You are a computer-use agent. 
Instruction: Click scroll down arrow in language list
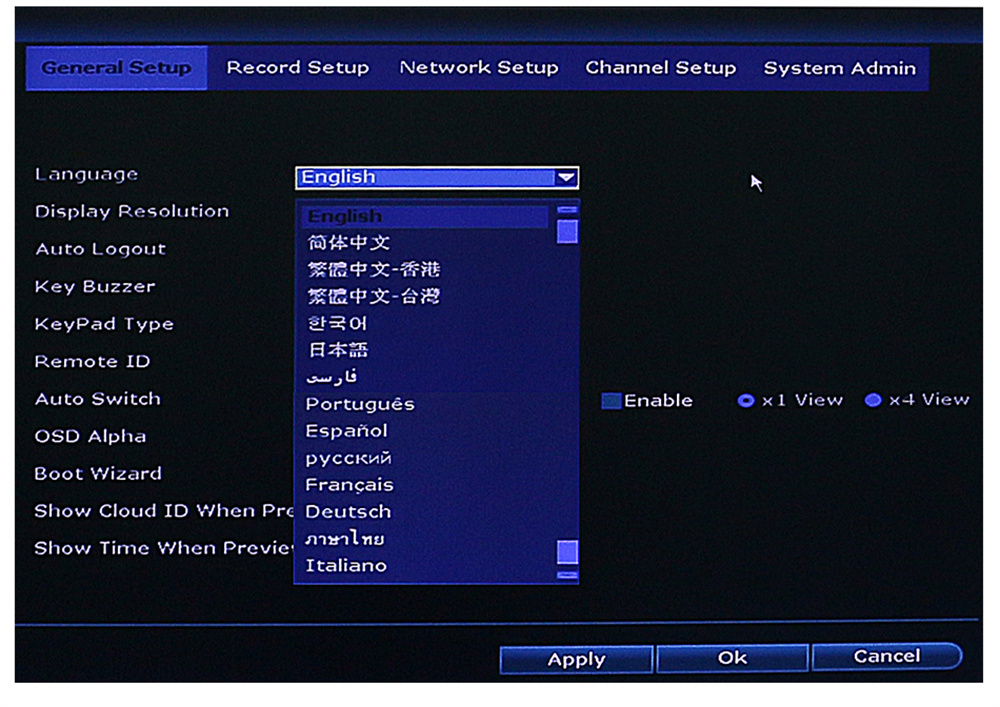pos(567,575)
